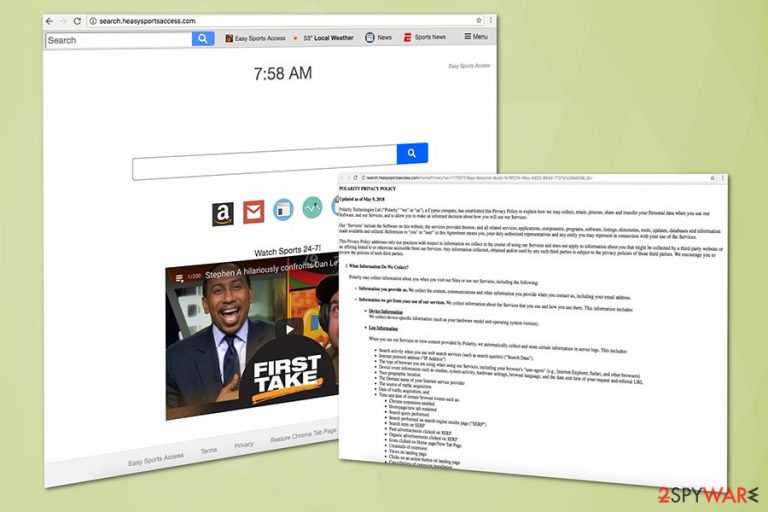Click the forward arrow in main window

pos(63,21)
